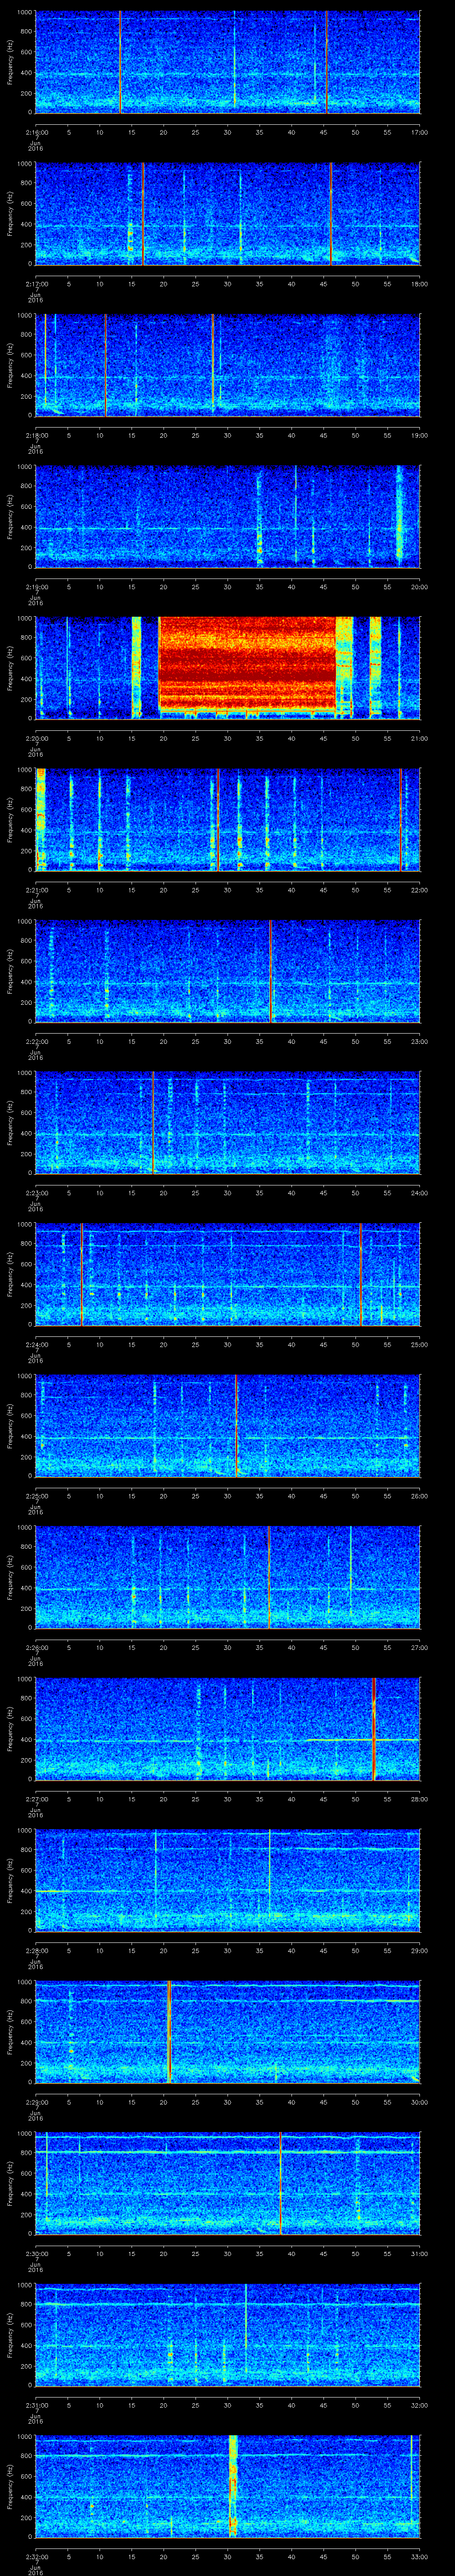Click the 'Frequency (Hz)' axis label of the 2:16:00 spectrogram

pos(10,62)
